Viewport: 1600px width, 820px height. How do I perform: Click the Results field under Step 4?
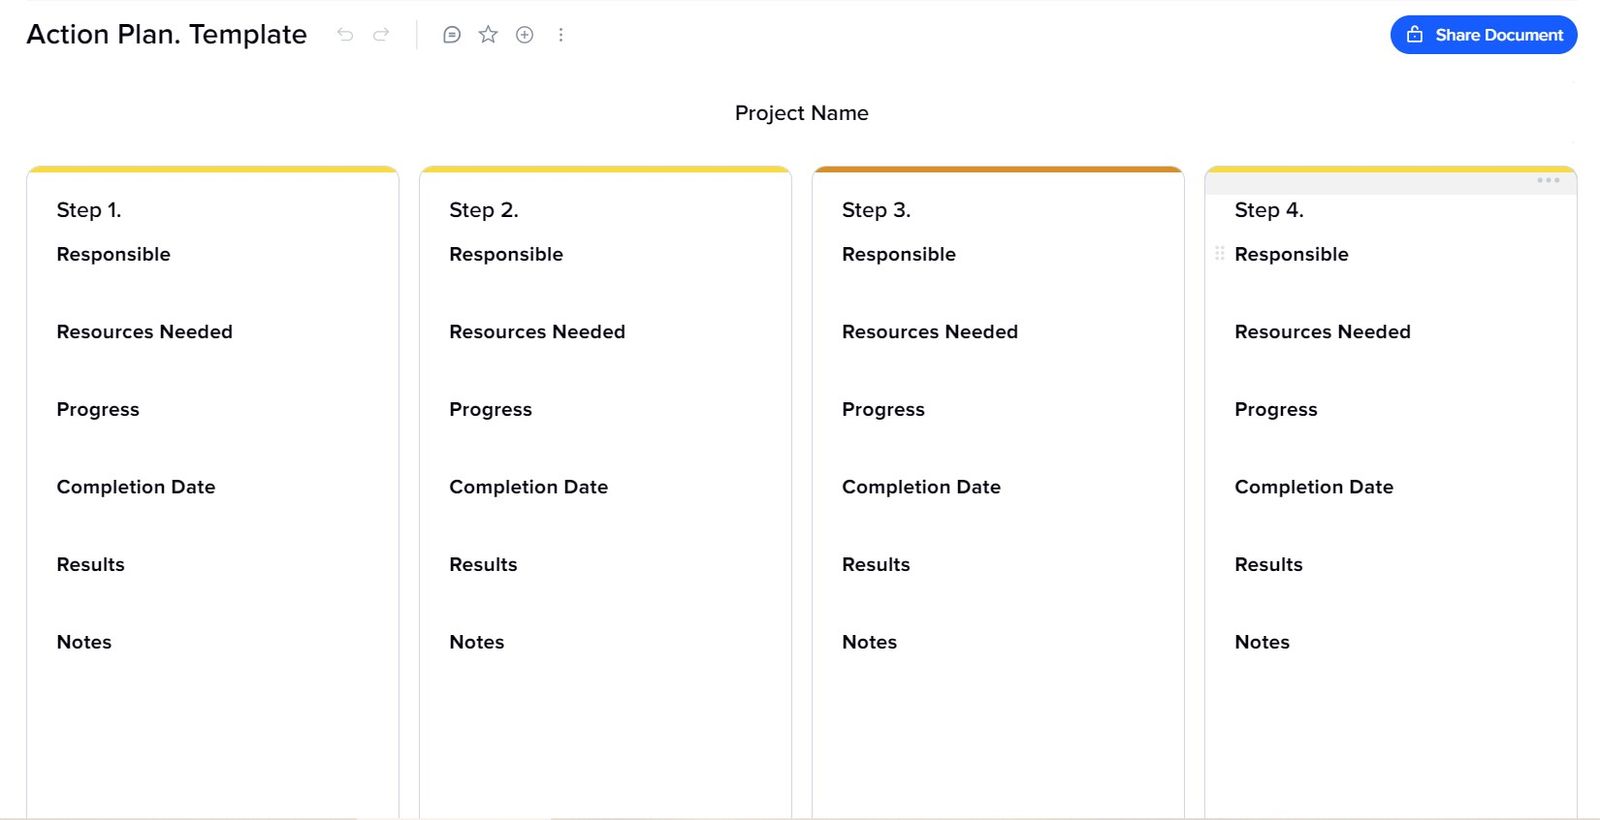1268,564
